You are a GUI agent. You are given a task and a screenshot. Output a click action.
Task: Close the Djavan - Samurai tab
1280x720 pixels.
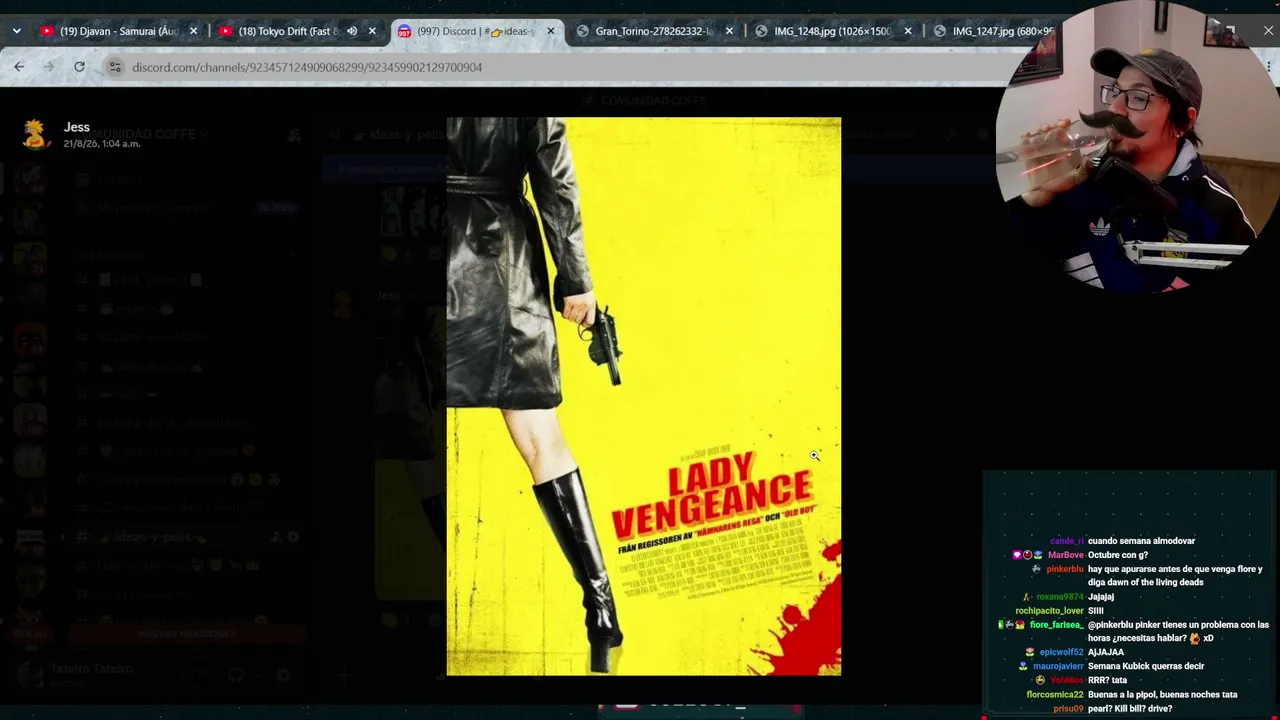(194, 31)
